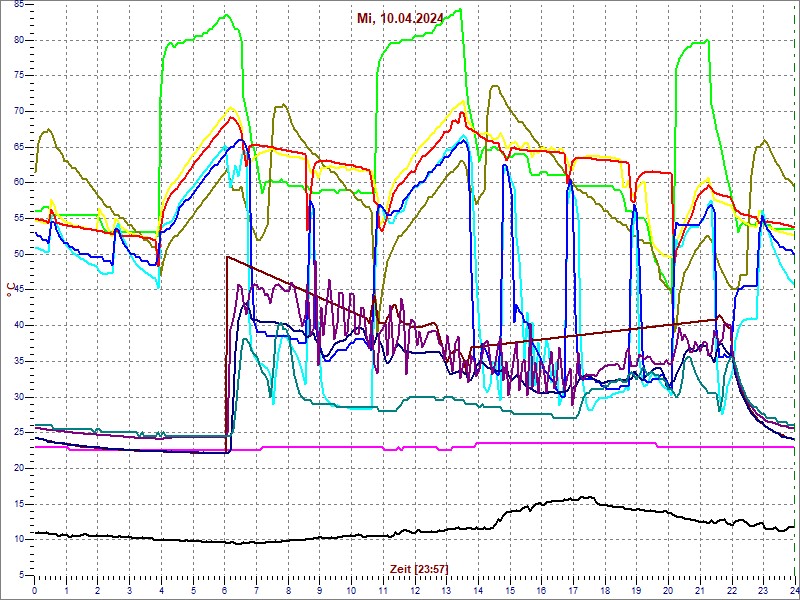Click hour 7 on the time axis
The width and height of the screenshot is (800, 600).
257,590
